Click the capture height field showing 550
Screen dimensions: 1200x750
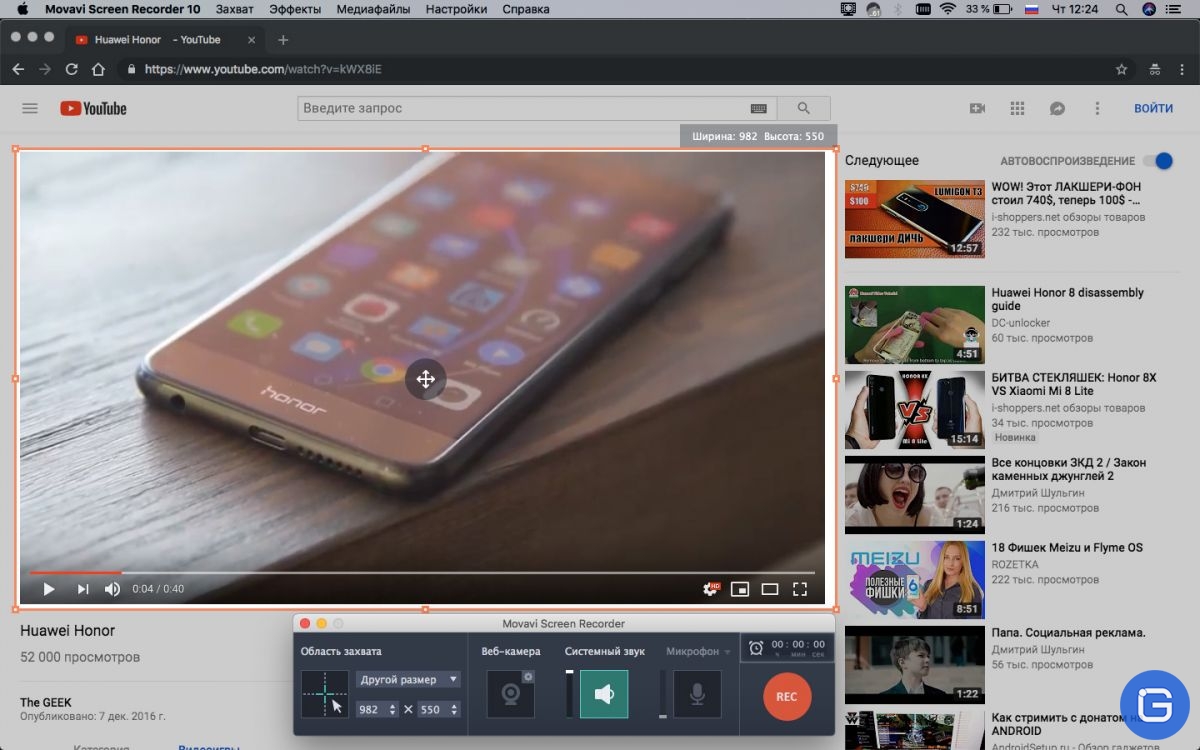[x=434, y=709]
